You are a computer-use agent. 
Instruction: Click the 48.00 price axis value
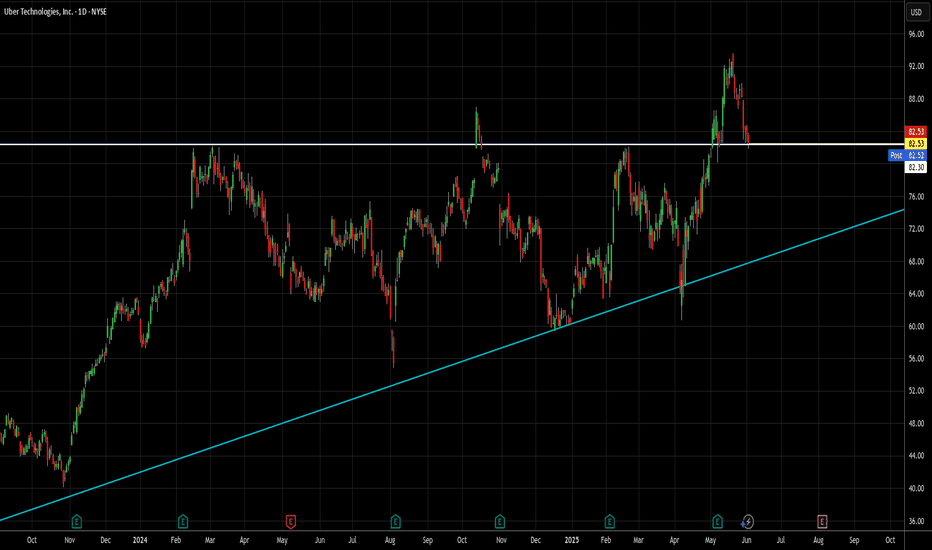tap(916, 424)
